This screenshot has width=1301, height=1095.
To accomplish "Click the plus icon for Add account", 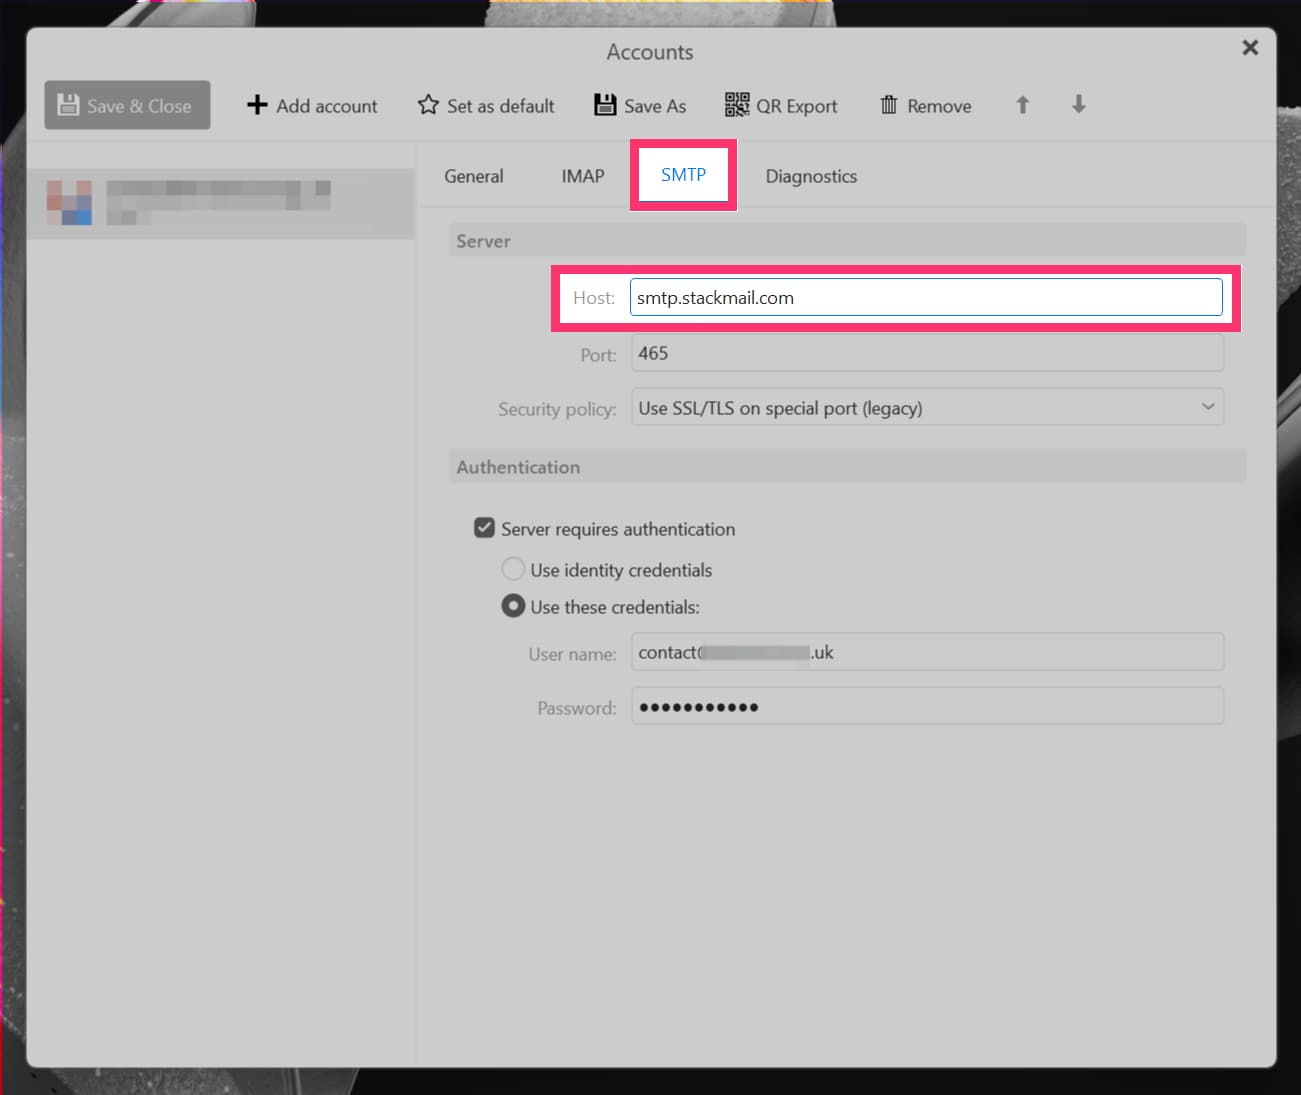I will click(x=257, y=105).
